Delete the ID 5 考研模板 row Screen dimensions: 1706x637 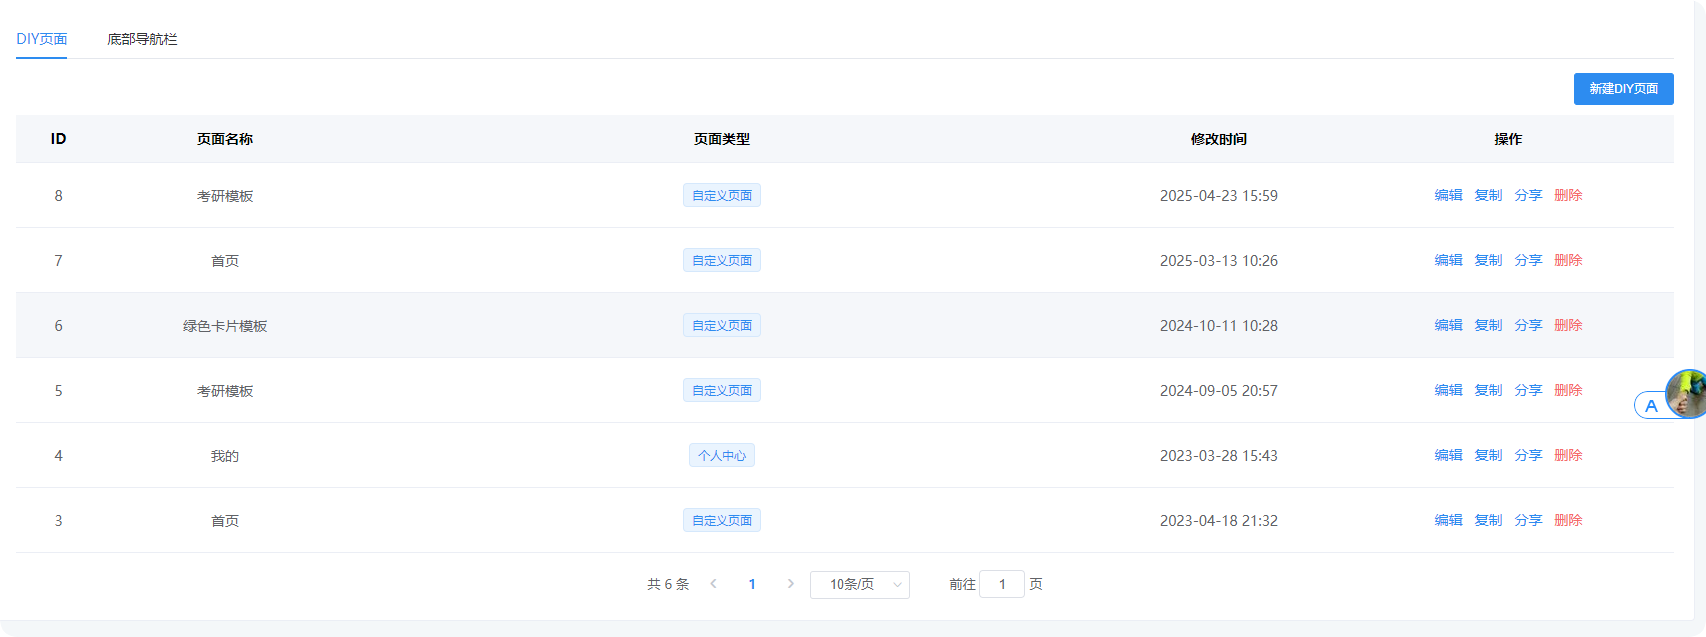pos(1568,390)
